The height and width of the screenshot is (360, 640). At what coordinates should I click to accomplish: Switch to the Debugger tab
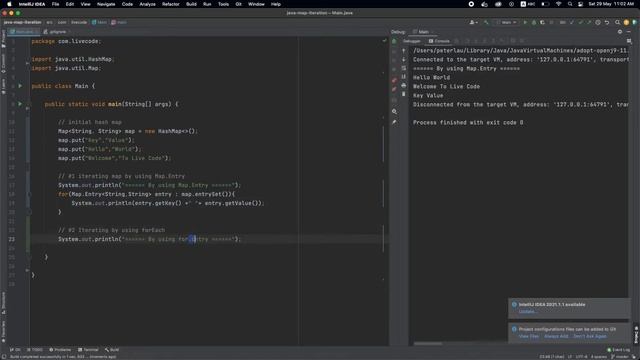coord(411,41)
